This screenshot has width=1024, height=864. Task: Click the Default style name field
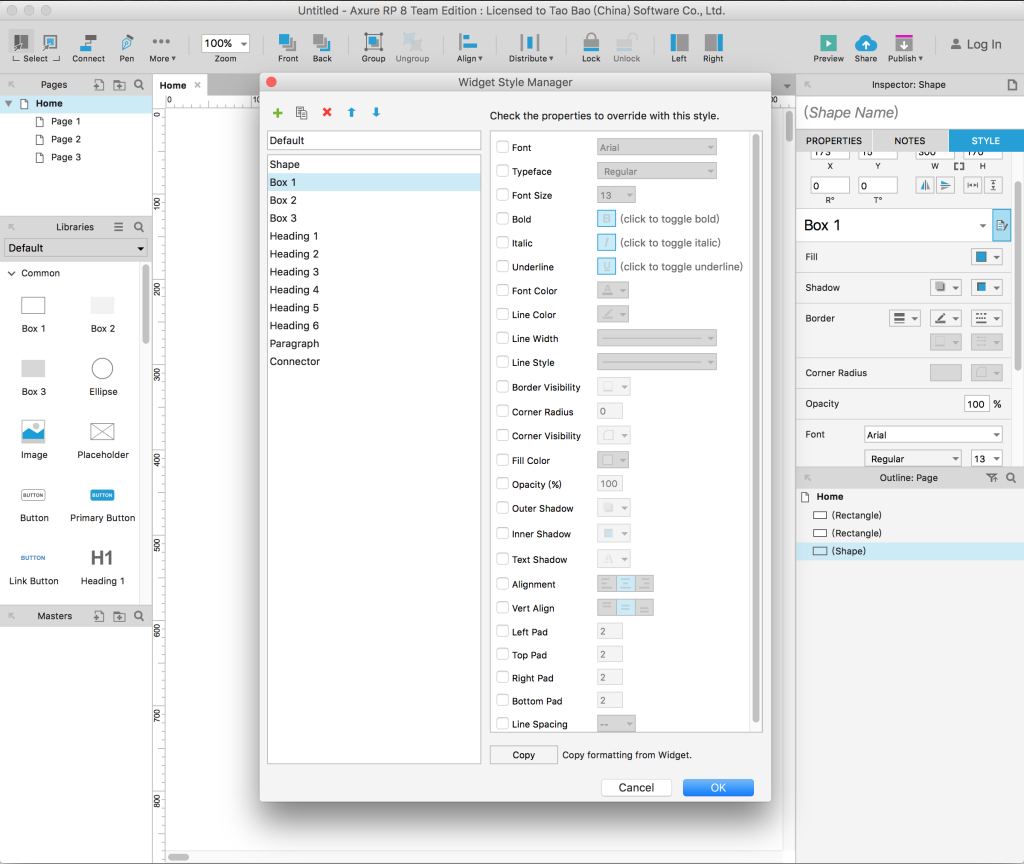point(374,140)
